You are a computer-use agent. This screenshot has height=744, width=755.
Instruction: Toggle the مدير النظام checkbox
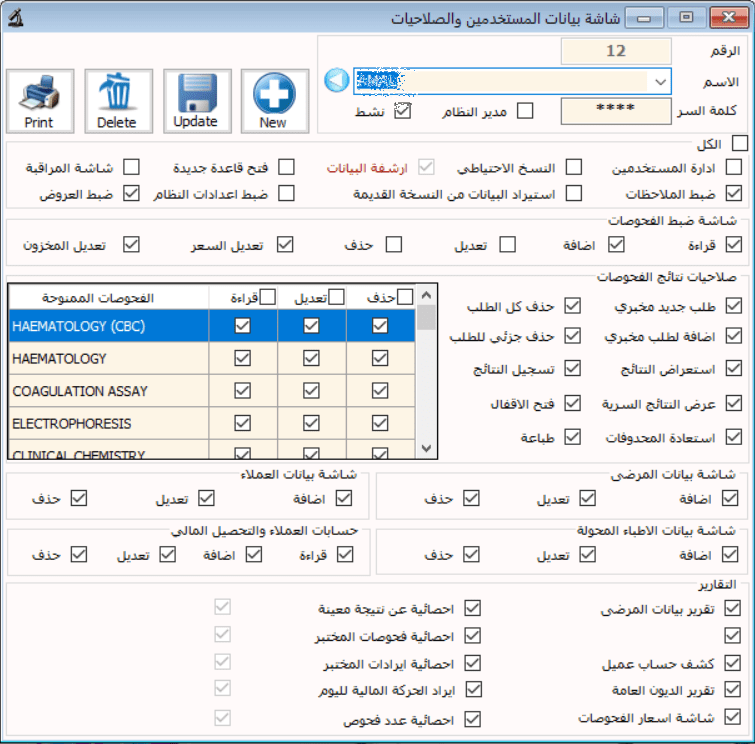tap(525, 111)
